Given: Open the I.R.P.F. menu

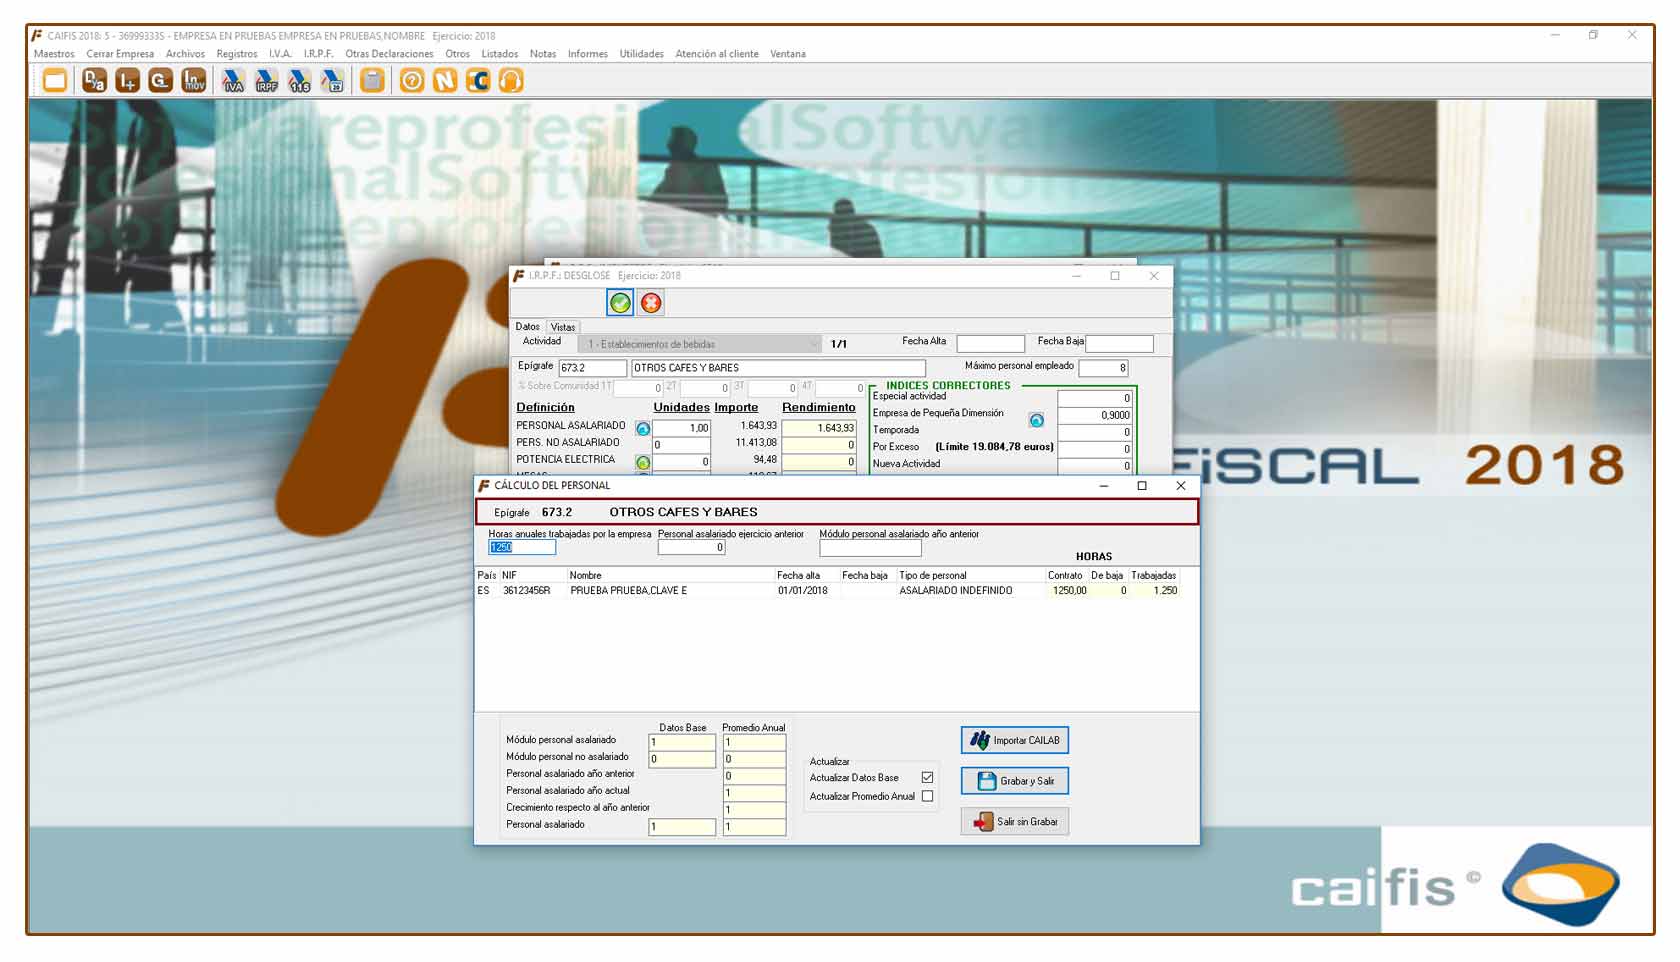Looking at the screenshot, I should pos(318,54).
